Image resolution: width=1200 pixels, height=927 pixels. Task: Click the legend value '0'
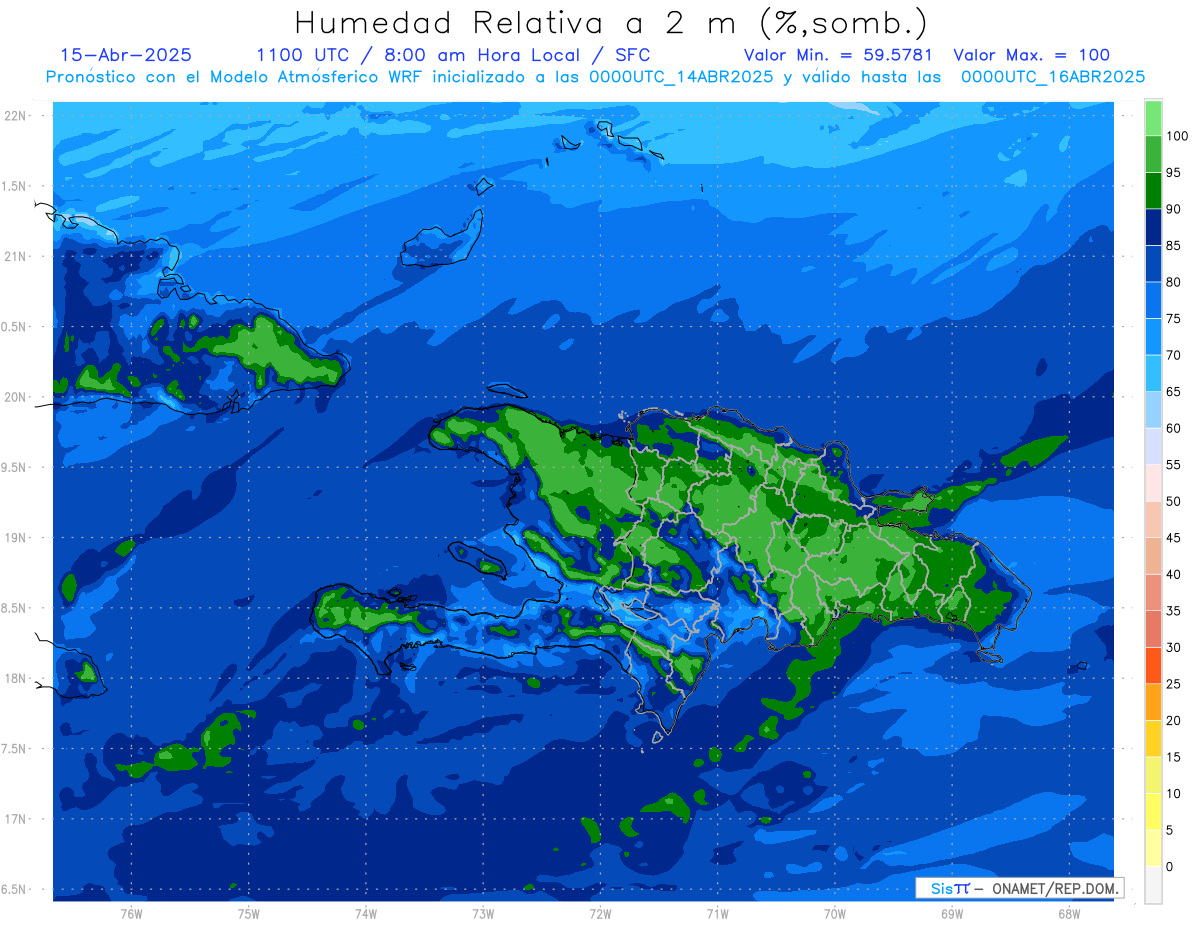pyautogui.click(x=1170, y=866)
